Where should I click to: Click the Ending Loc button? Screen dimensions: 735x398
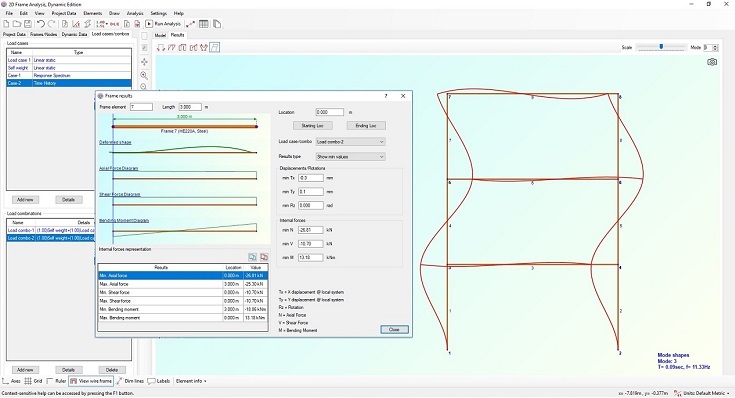(366, 126)
